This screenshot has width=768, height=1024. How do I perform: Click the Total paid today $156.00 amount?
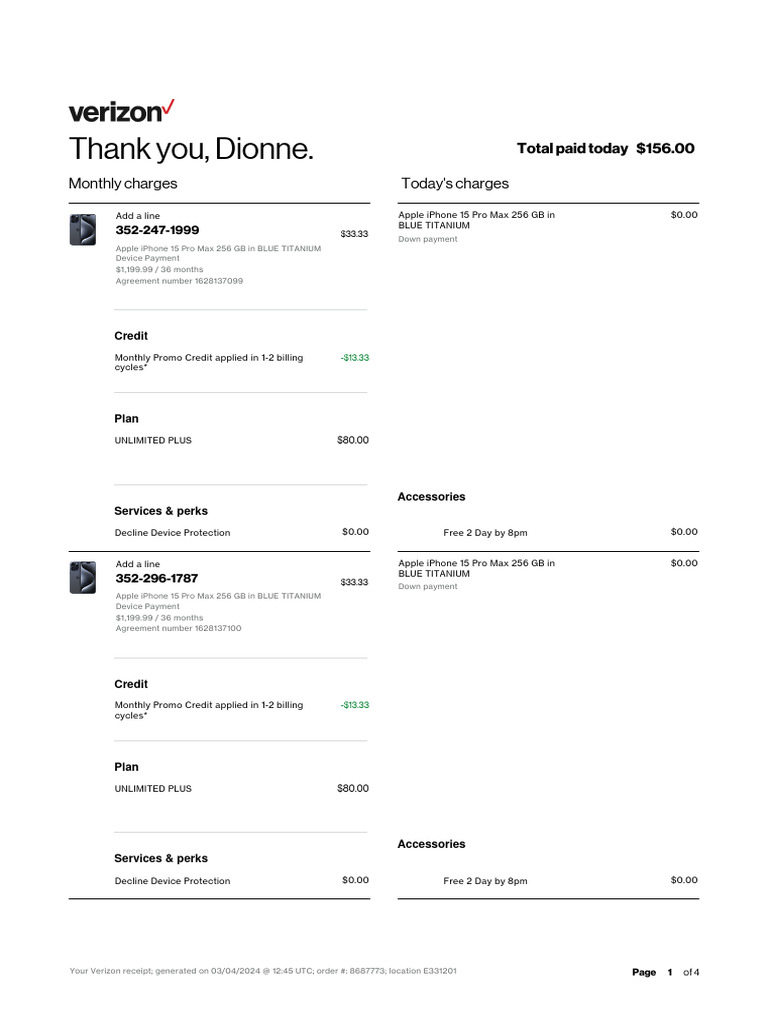point(664,148)
